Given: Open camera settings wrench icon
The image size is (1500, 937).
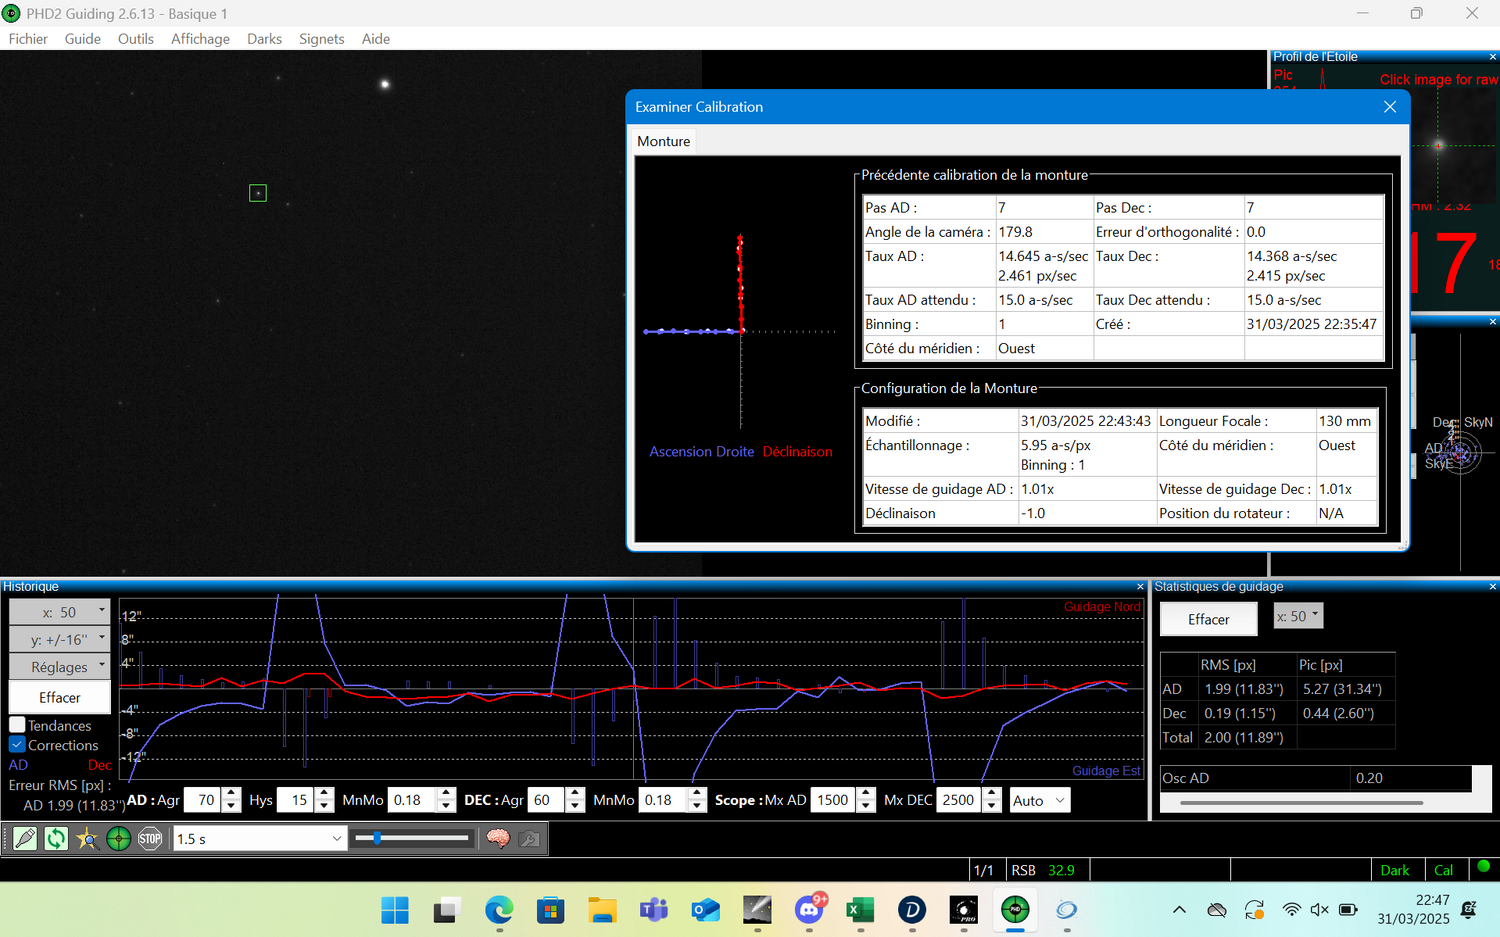Looking at the screenshot, I should [530, 839].
